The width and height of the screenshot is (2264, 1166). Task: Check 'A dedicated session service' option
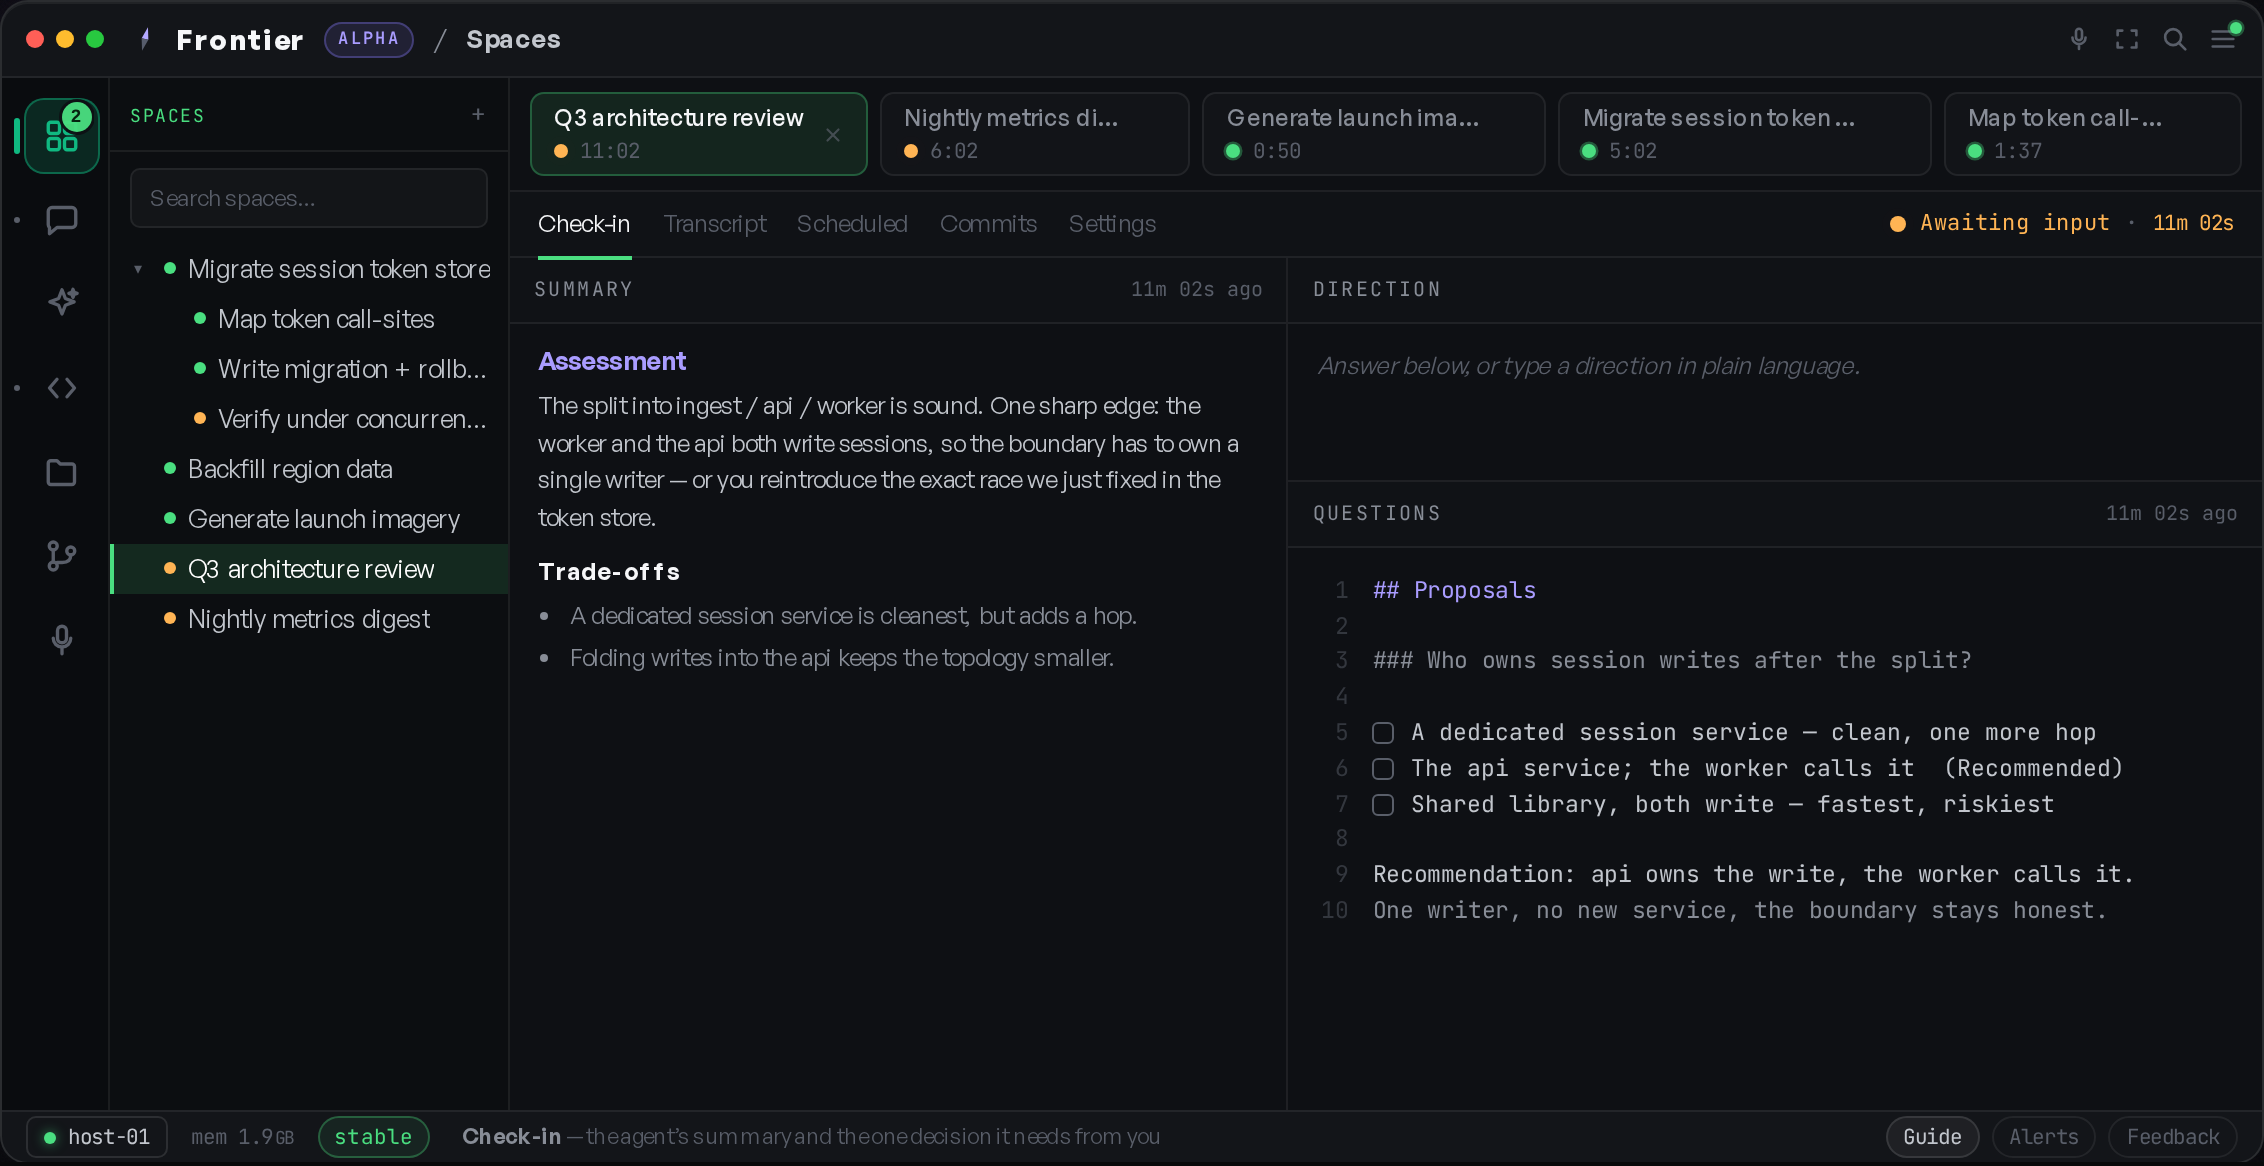1383,733
